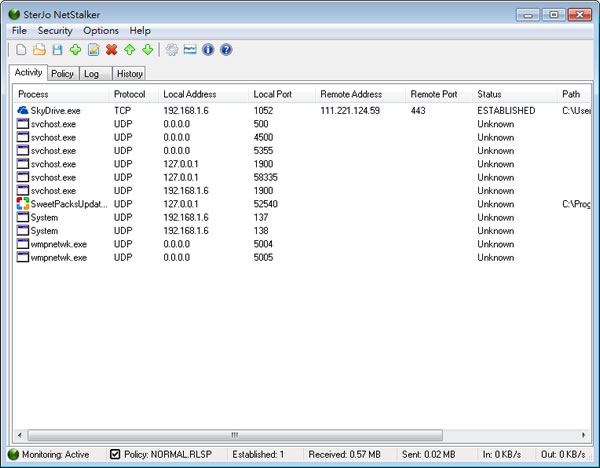Sort by the Remote Address column header
Image resolution: width=600 pixels, height=468 pixels.
(350, 94)
